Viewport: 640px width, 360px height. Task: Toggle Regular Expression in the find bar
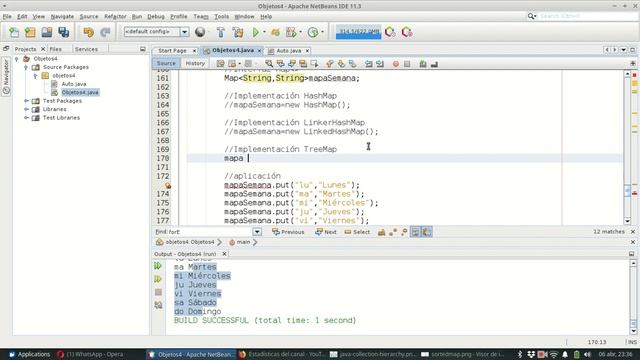pos(404,232)
